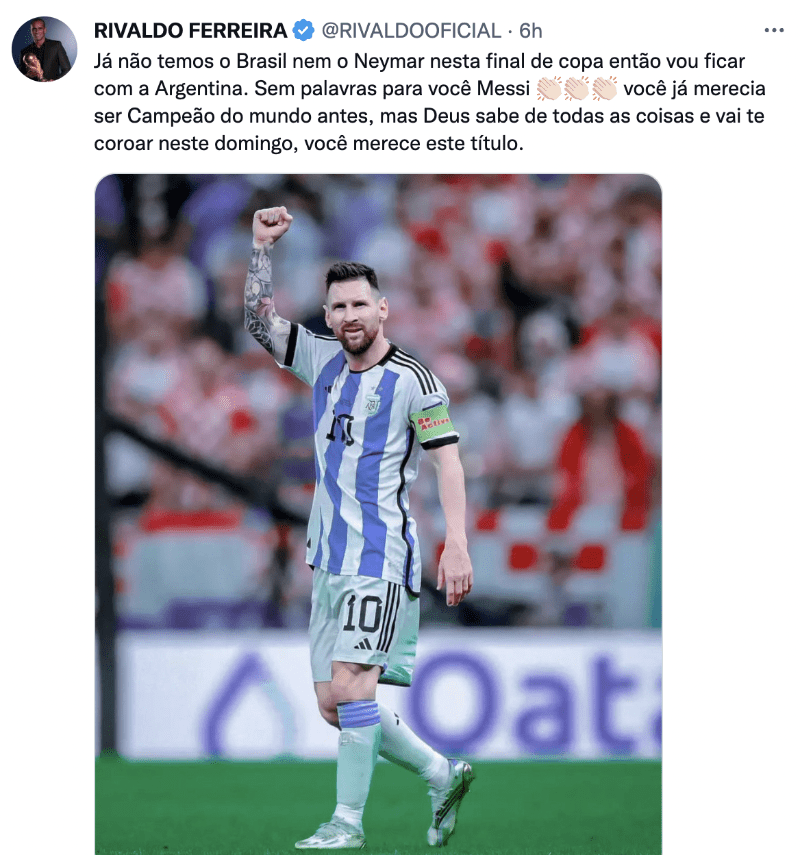Click the first clapping hands emoji
800x855 pixels.
click(549, 88)
